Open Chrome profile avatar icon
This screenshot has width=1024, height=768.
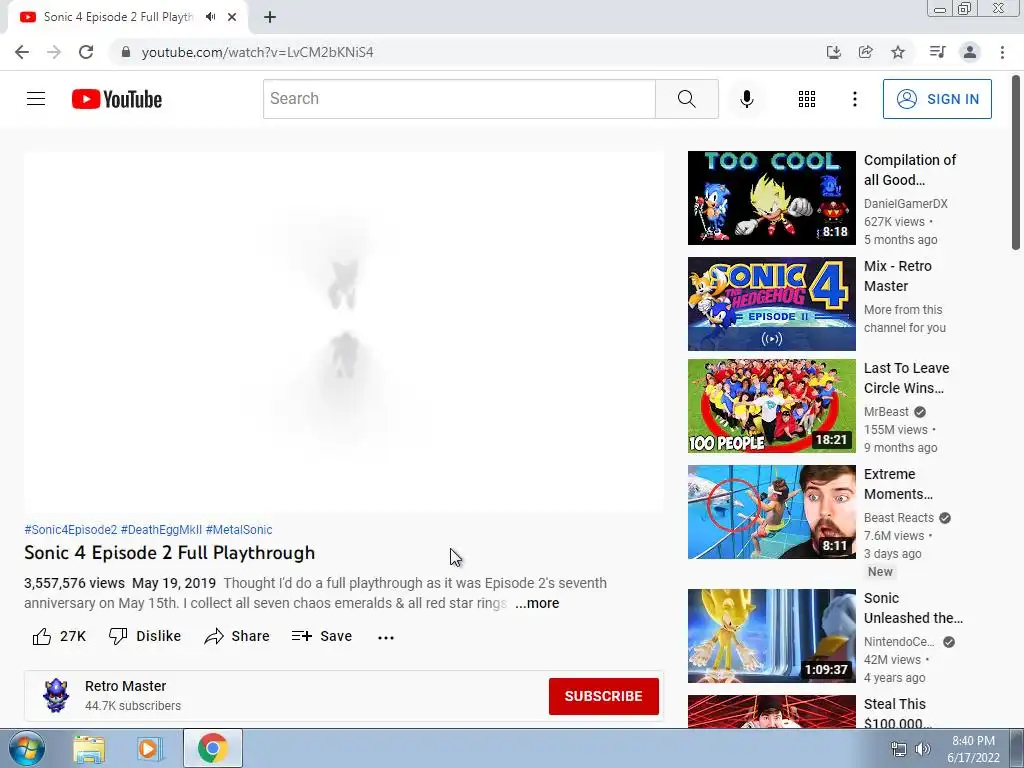coord(970,52)
